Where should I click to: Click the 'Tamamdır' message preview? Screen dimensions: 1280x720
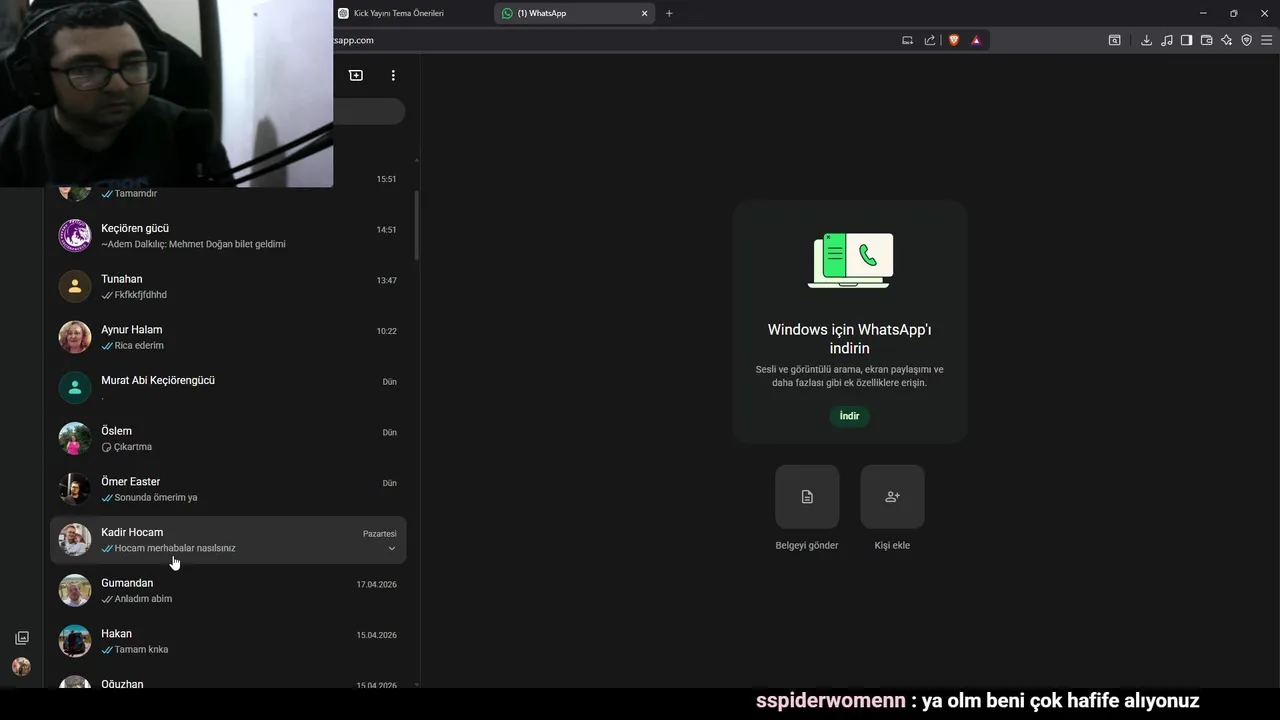[136, 194]
